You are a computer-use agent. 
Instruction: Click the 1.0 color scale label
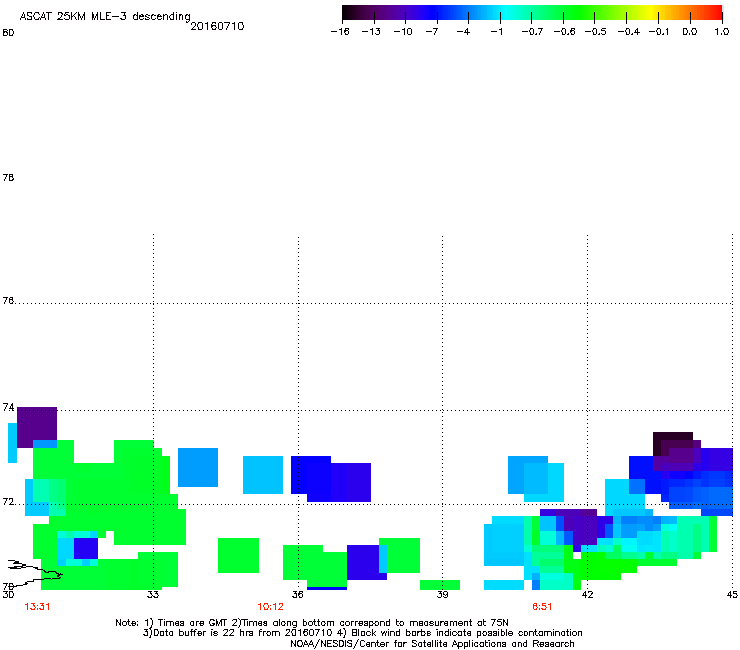(722, 32)
